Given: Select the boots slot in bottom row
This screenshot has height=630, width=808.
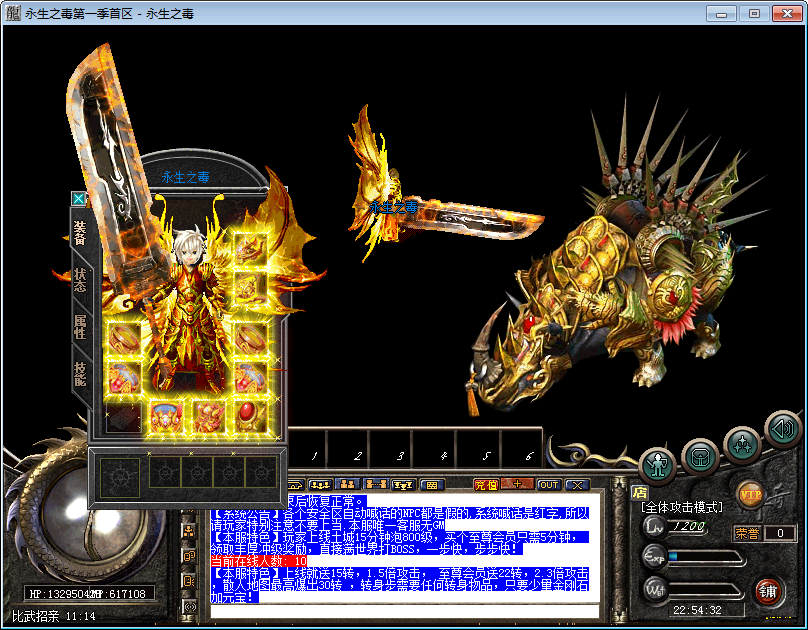Looking at the screenshot, I should tap(208, 417).
